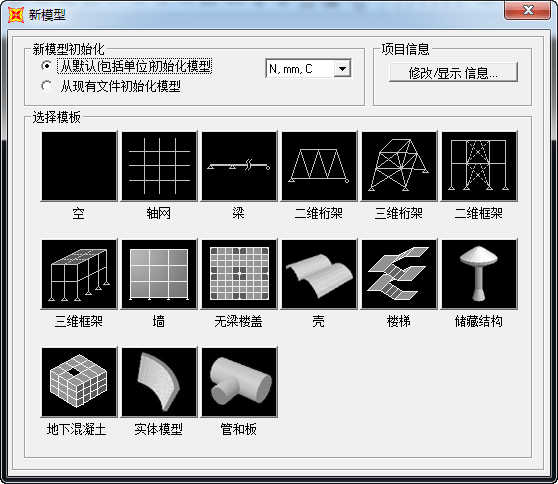558x484 pixels.
Task: Pick the 梁 beam template
Action: [x=239, y=166]
